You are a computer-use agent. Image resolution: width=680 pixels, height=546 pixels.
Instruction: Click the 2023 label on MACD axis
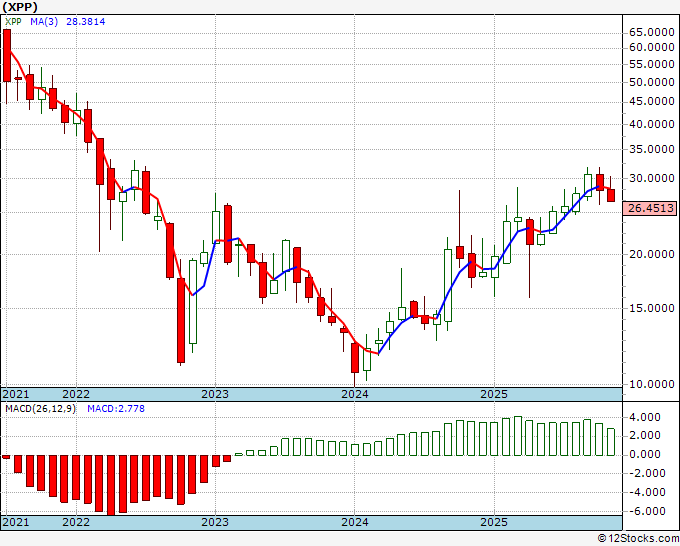tap(215, 522)
